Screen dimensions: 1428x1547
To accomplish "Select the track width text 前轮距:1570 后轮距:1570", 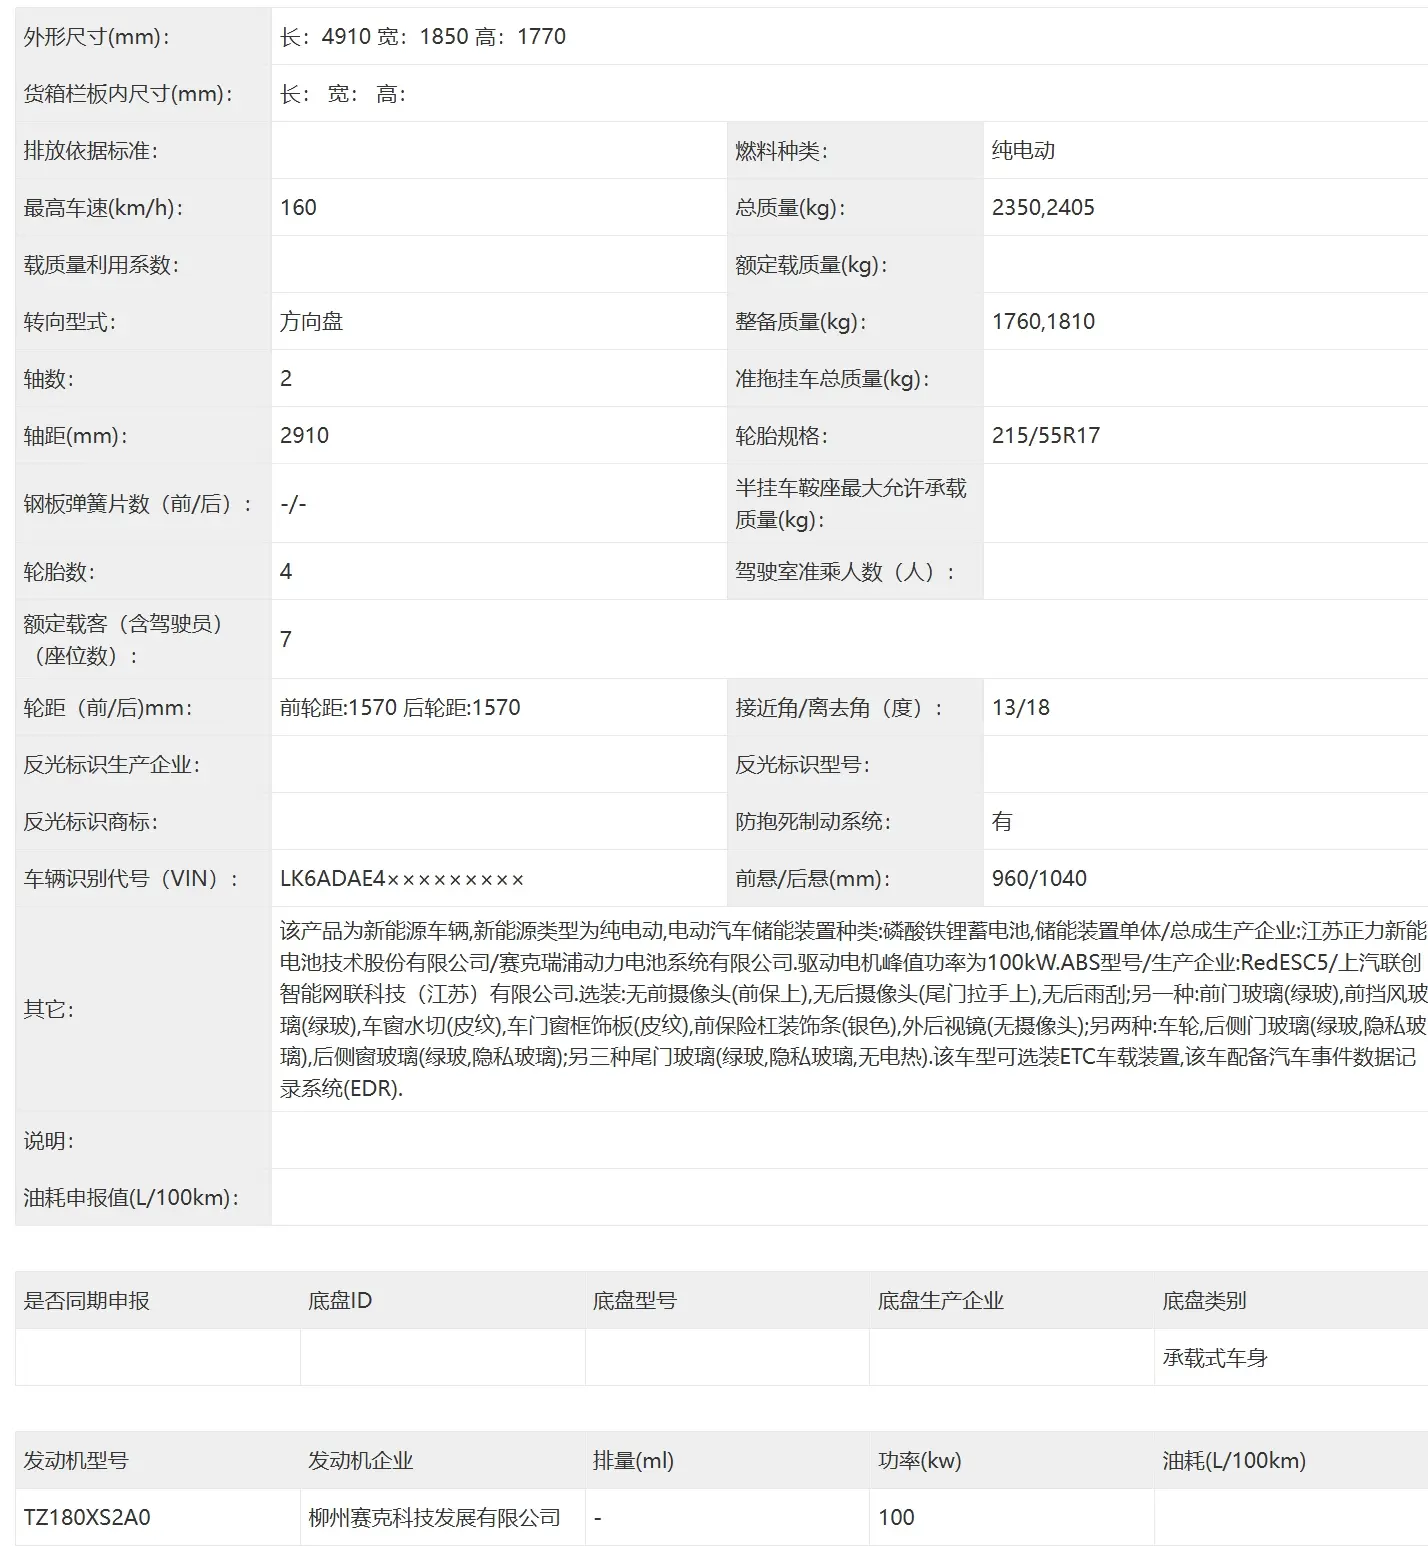I will (400, 708).
